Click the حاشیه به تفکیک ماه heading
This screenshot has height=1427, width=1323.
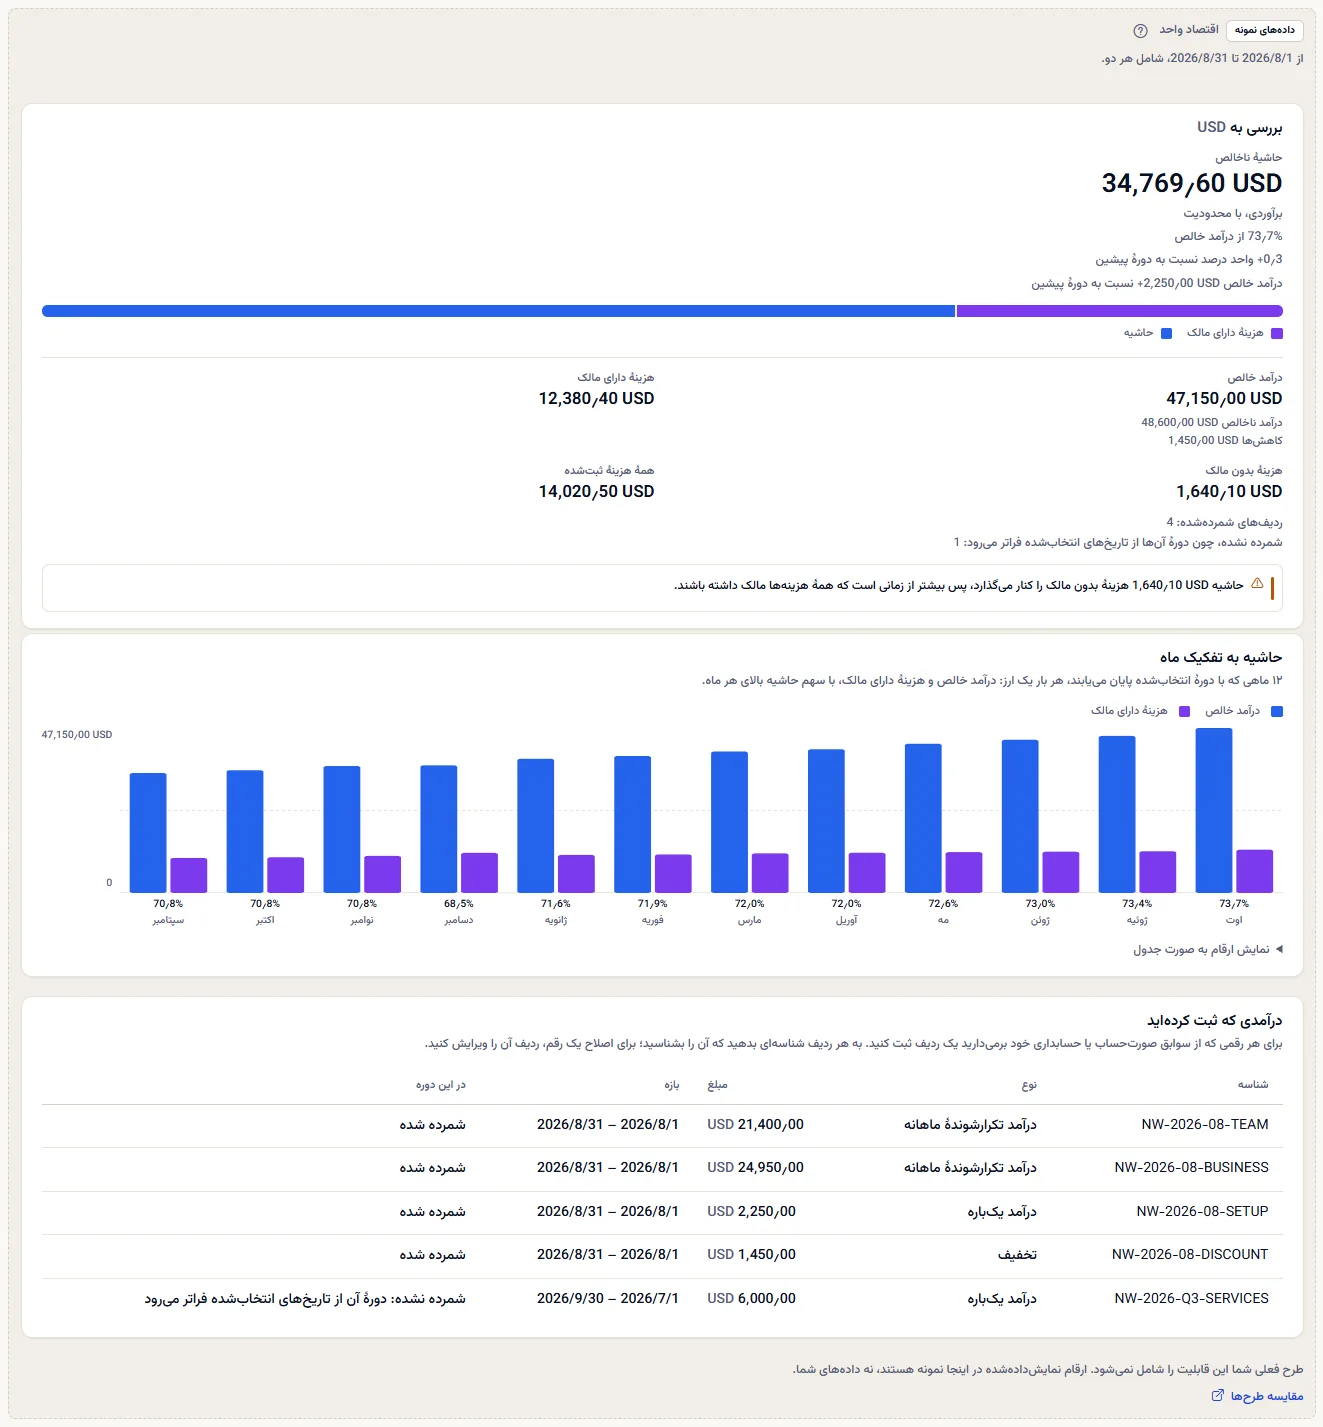coord(1221,658)
